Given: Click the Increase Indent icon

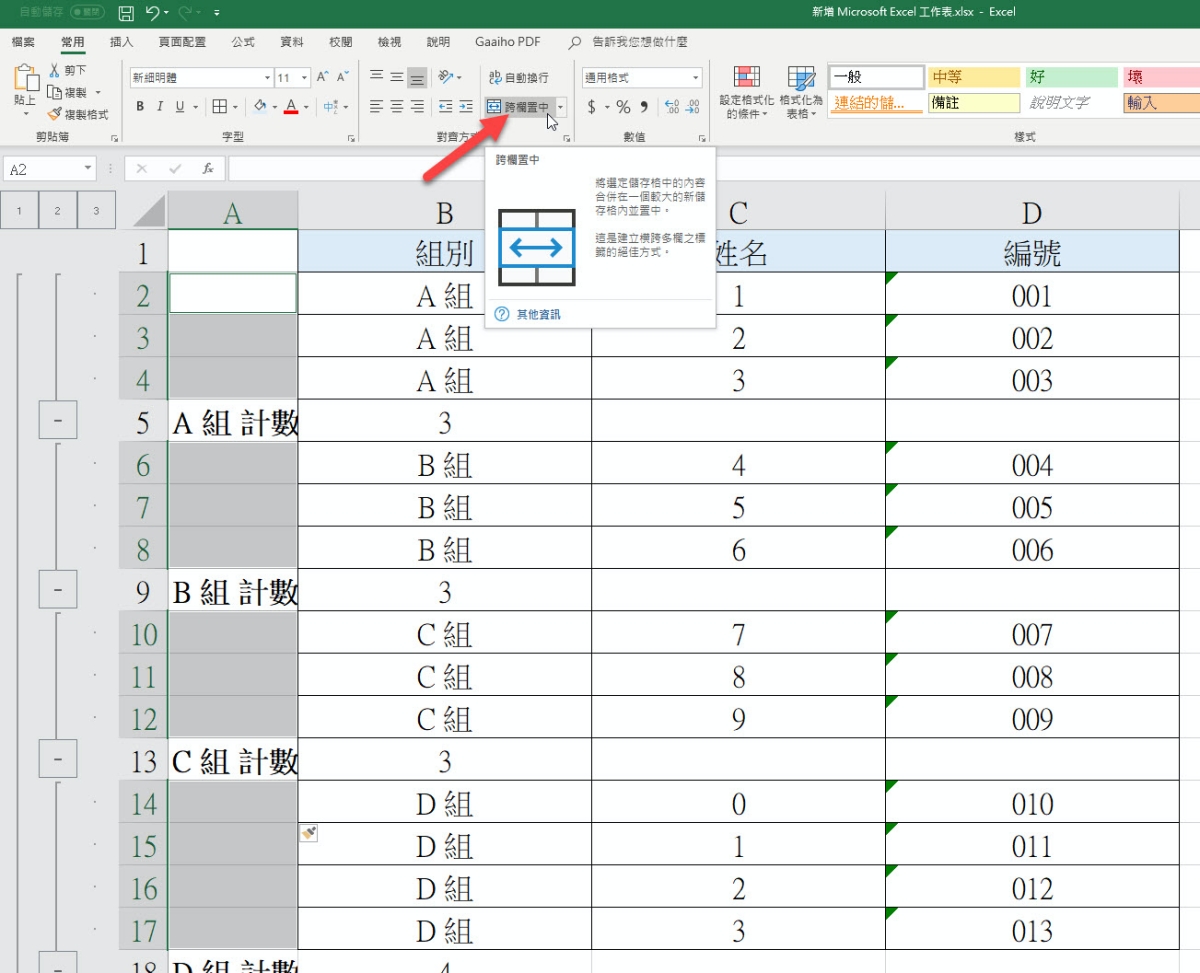Looking at the screenshot, I should click(x=466, y=107).
